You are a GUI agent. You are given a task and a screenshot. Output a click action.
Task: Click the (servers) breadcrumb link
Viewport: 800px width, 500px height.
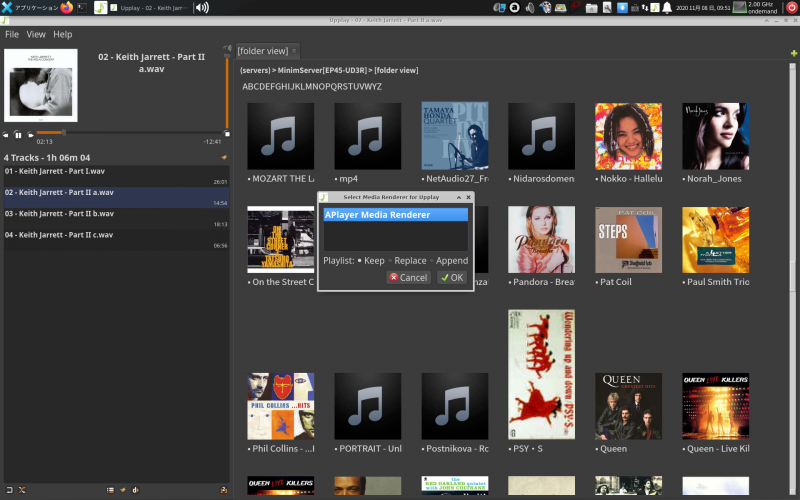click(255, 70)
